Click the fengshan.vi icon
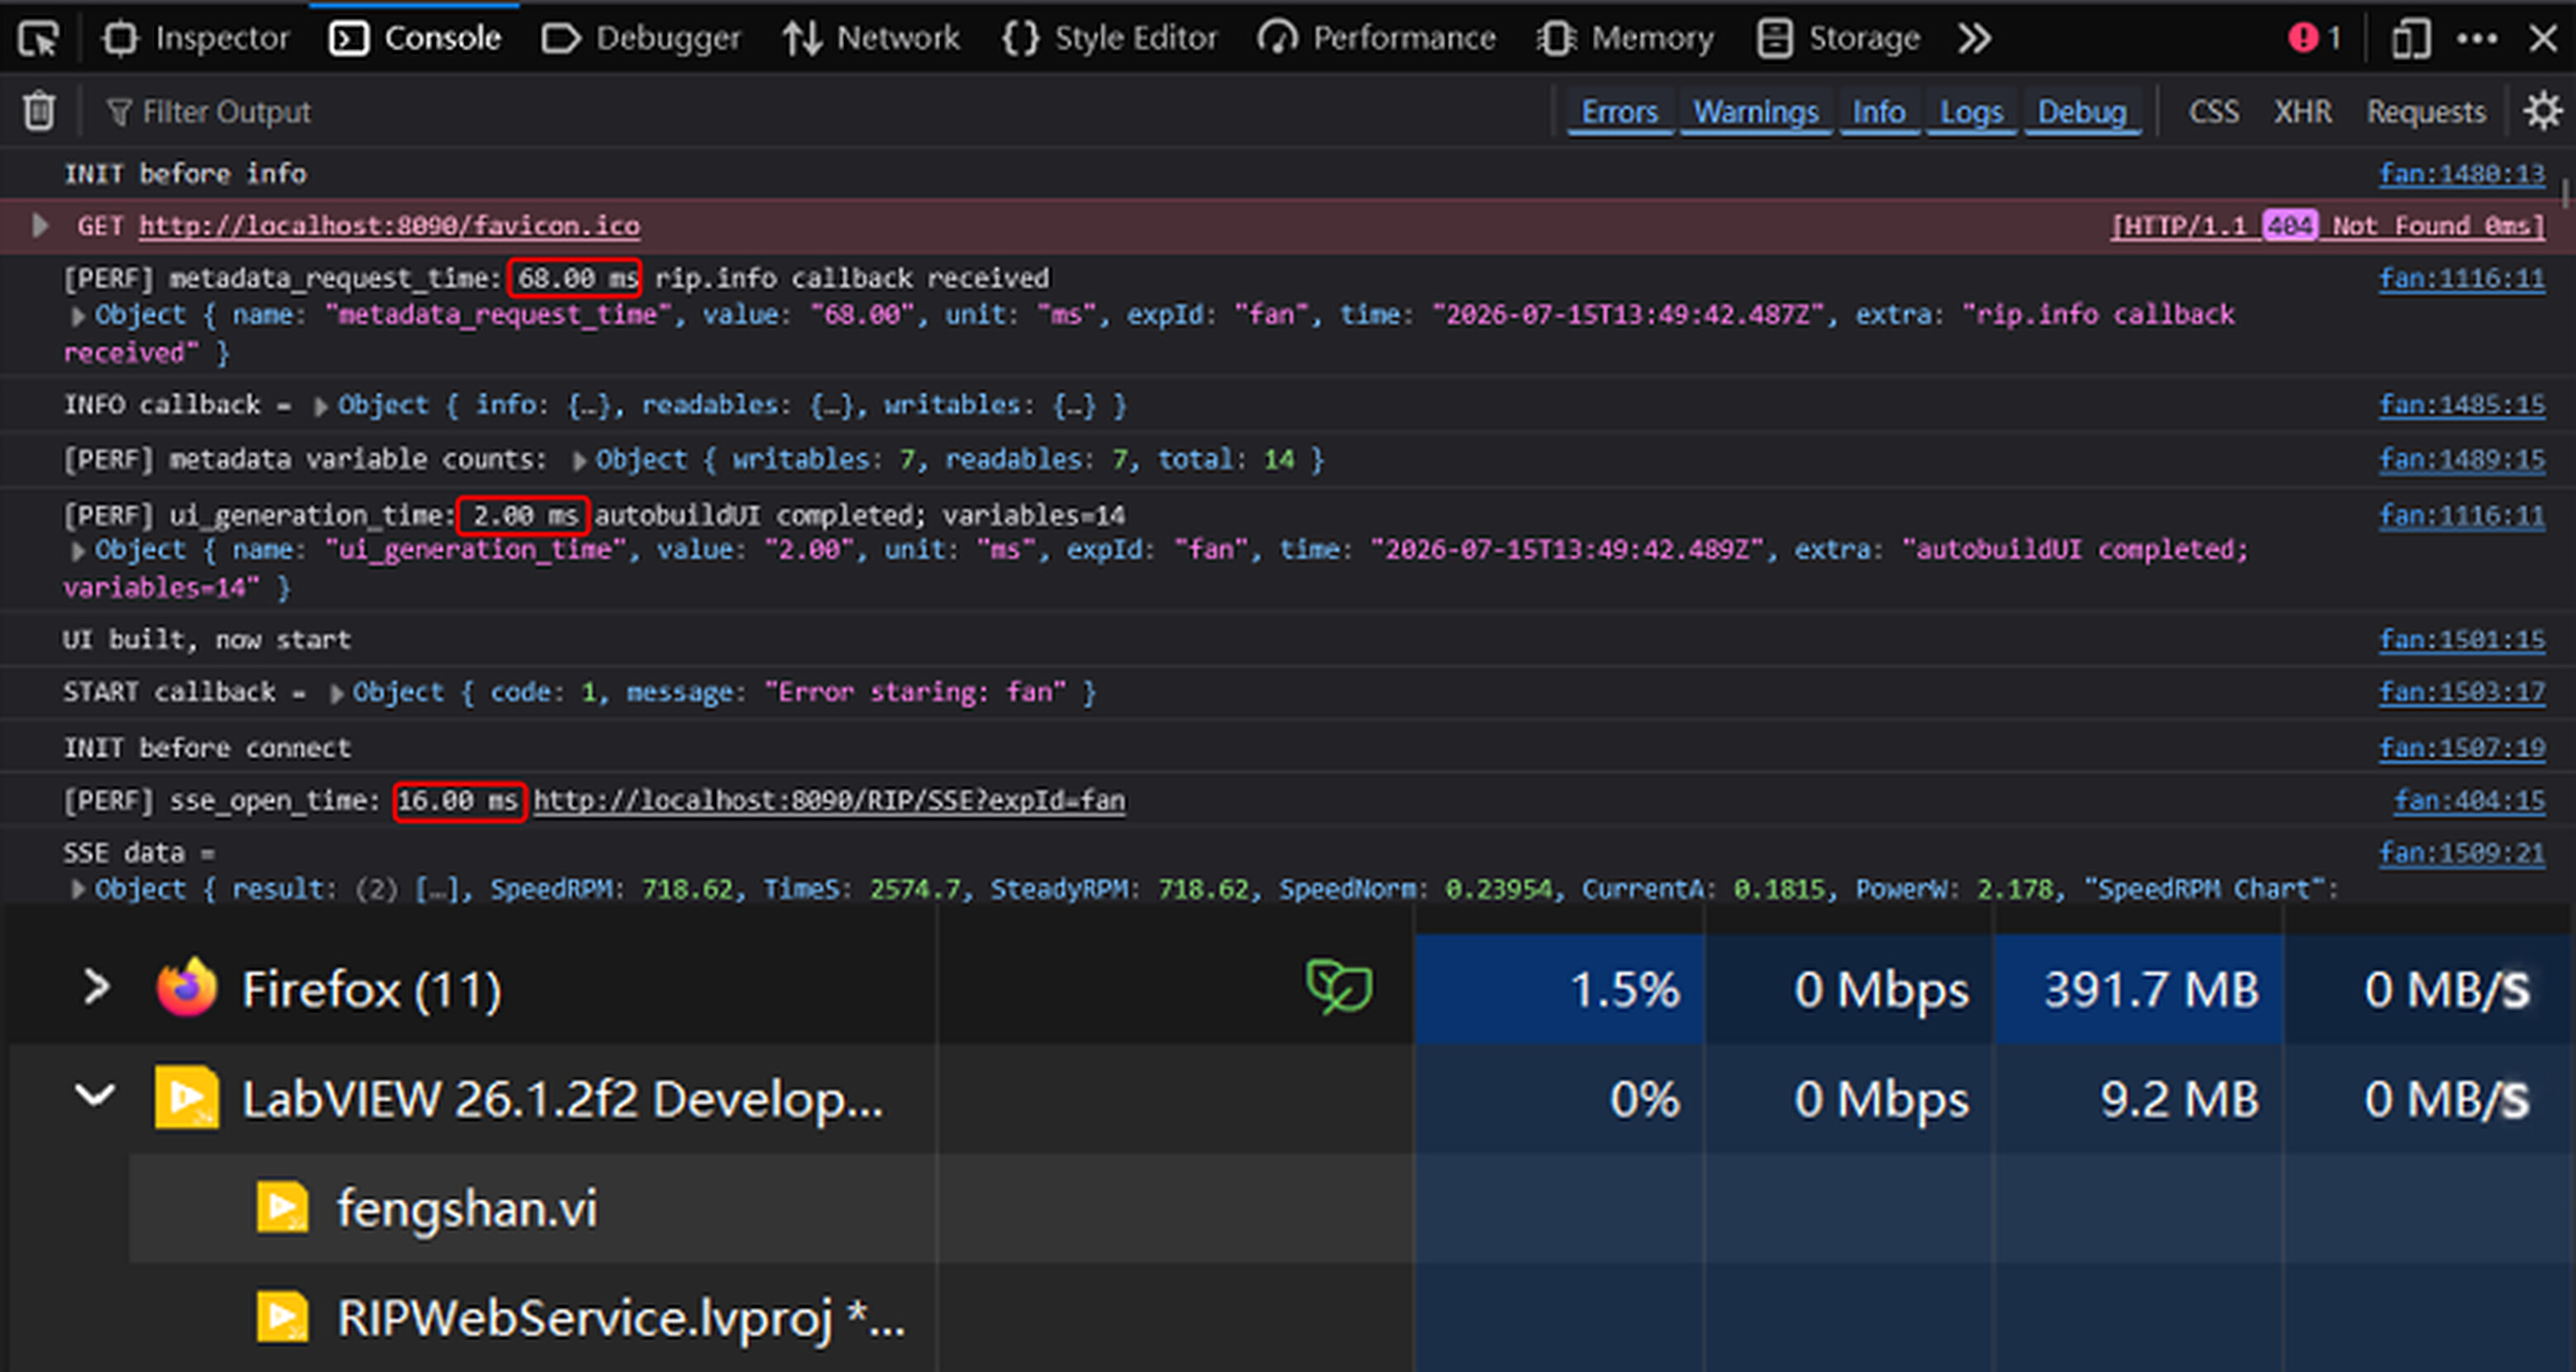 [x=282, y=1208]
